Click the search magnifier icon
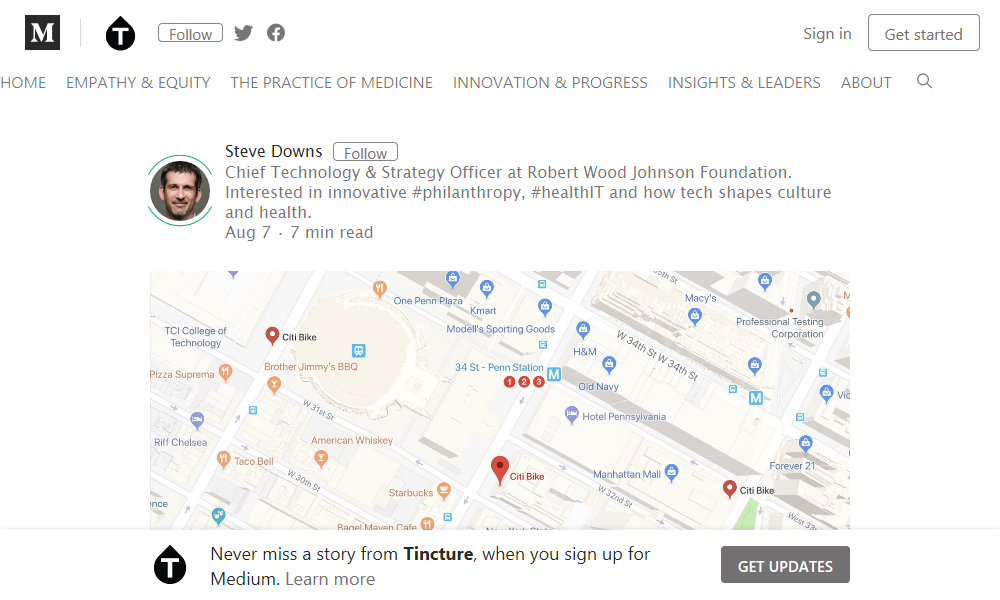Viewport: 1000px width, 600px height. 924,81
